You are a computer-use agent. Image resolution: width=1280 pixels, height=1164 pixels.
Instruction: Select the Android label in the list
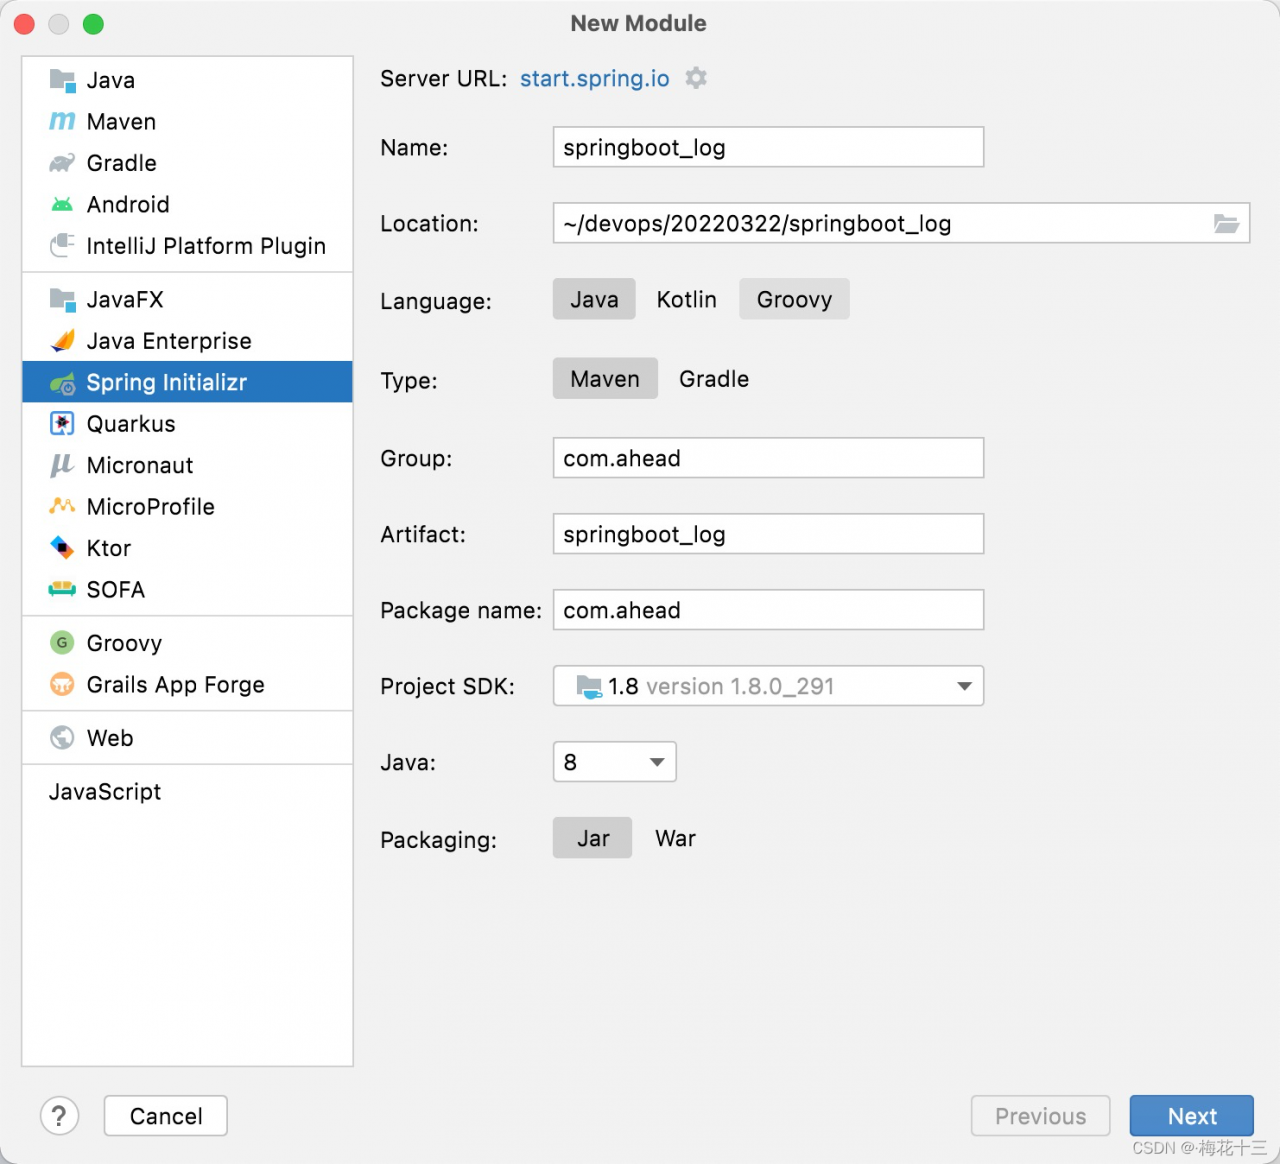(x=128, y=204)
